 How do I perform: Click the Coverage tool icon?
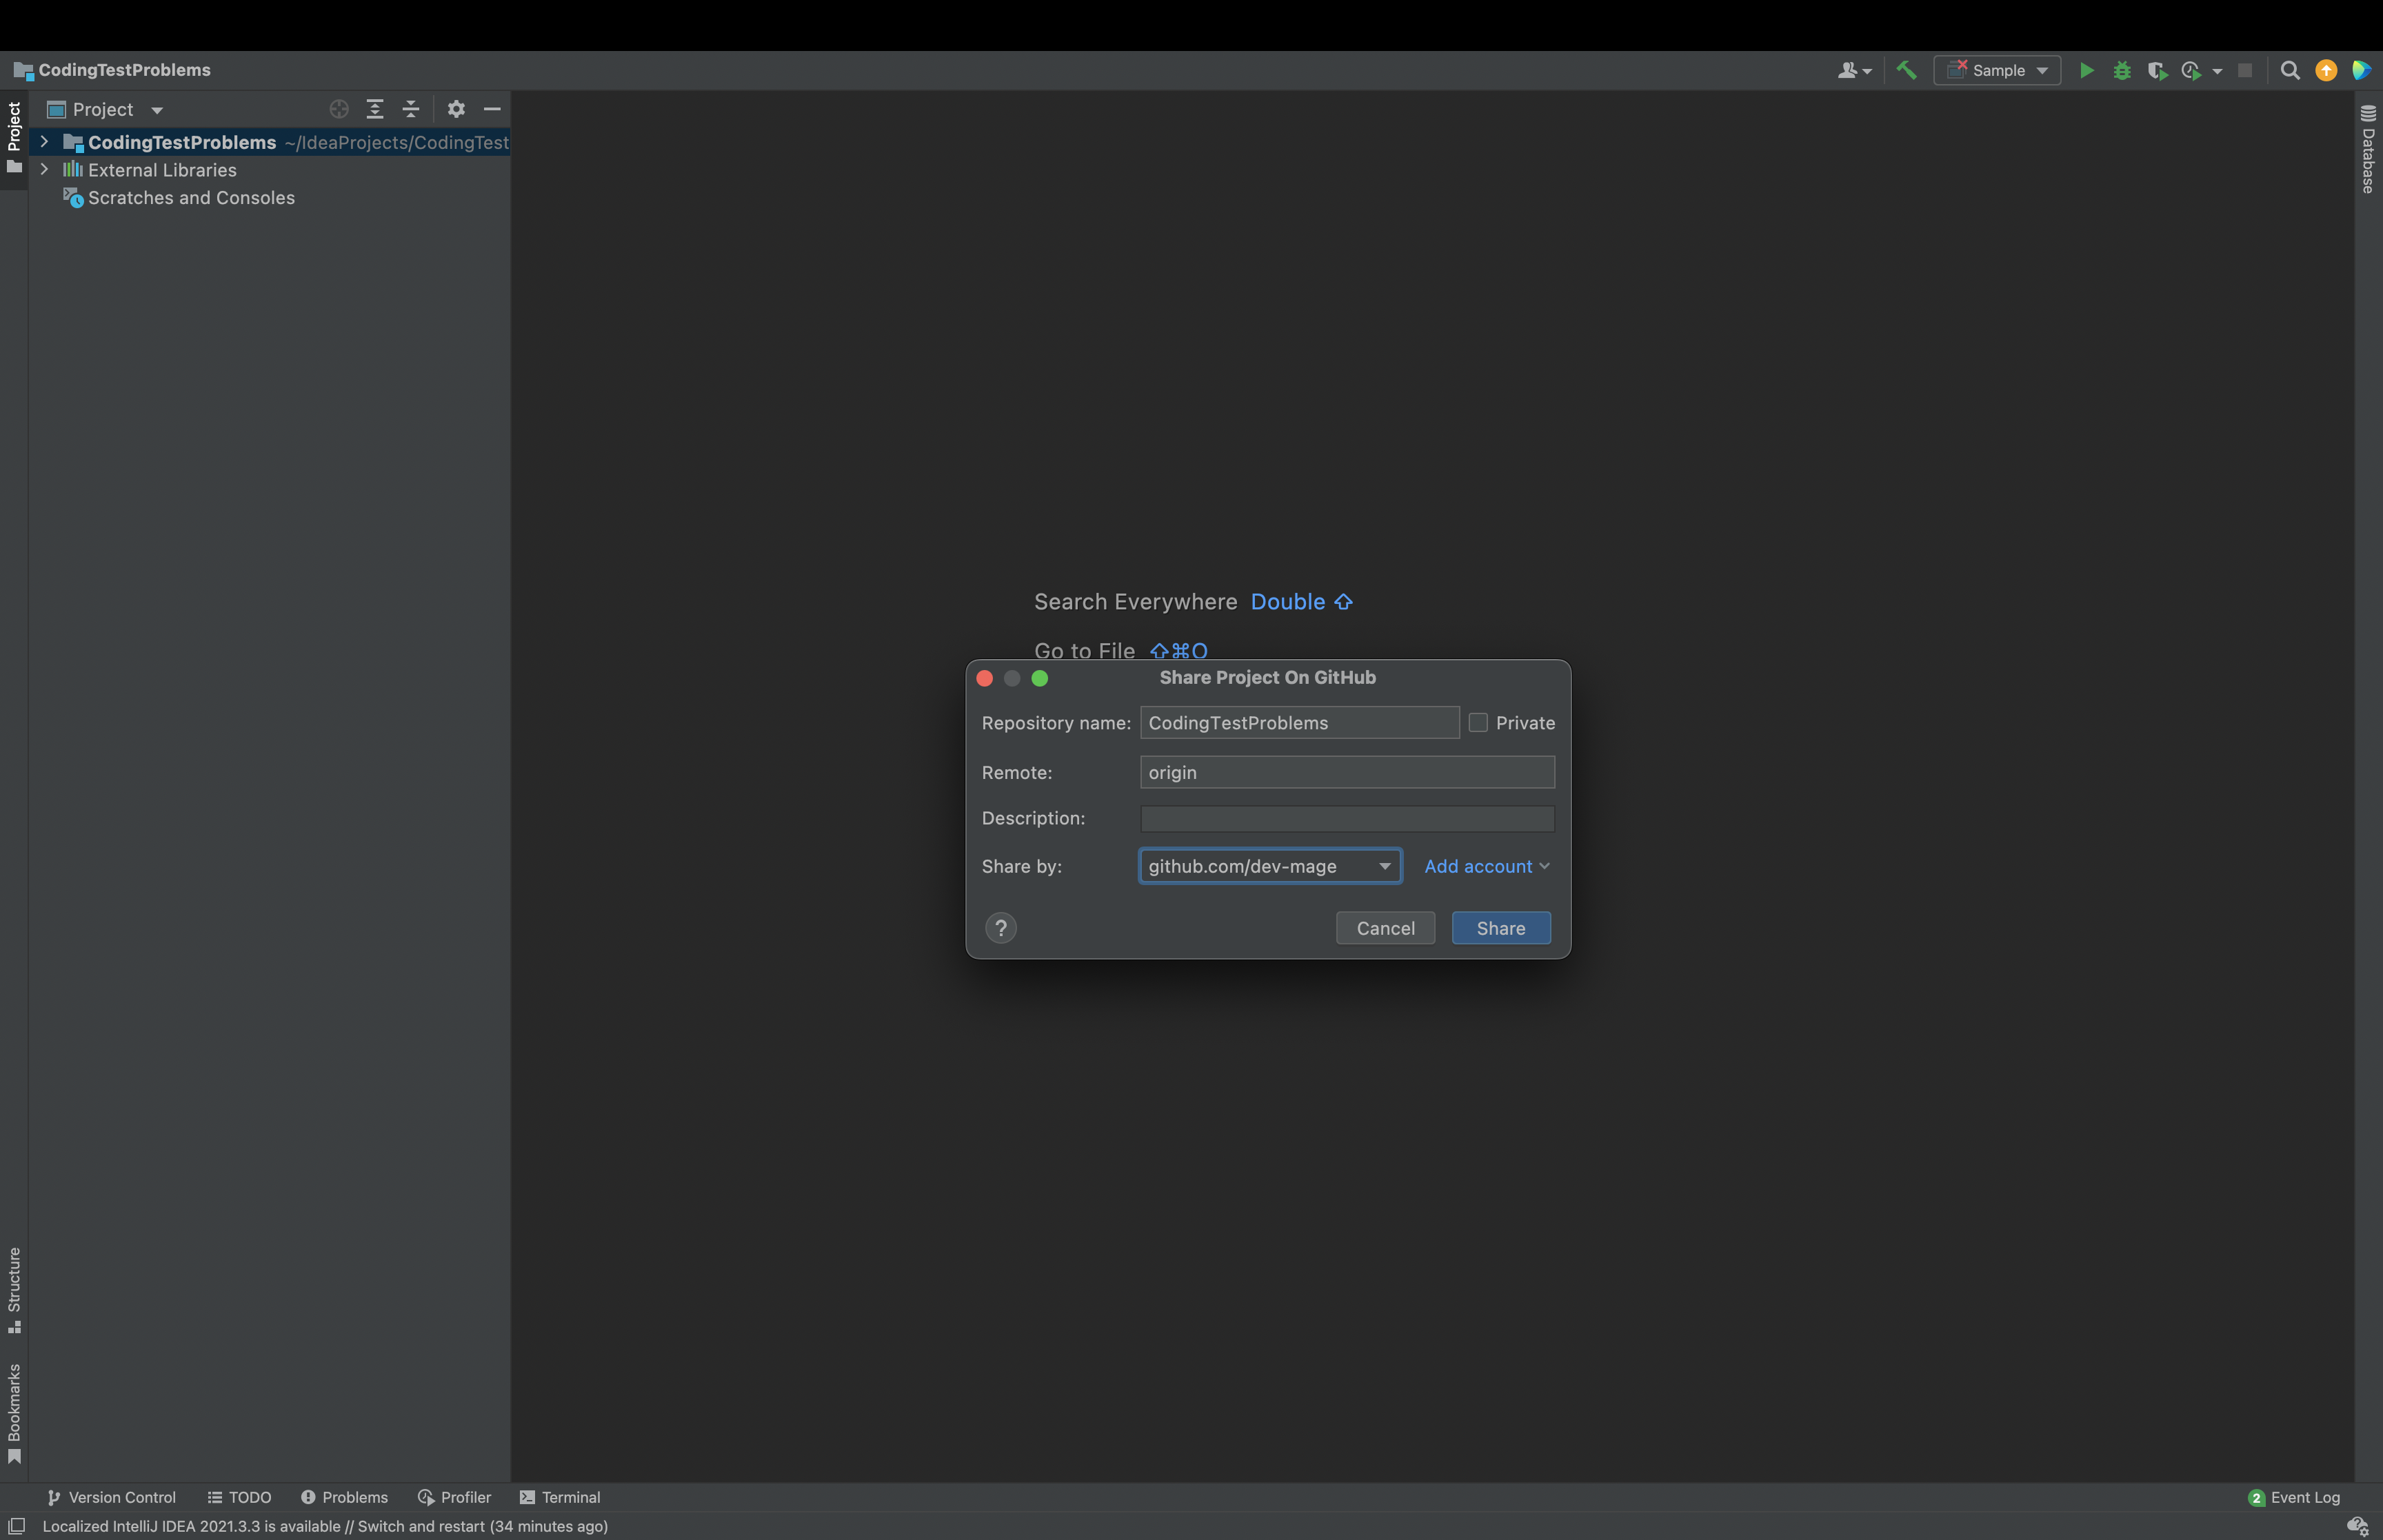pyautogui.click(x=2155, y=71)
